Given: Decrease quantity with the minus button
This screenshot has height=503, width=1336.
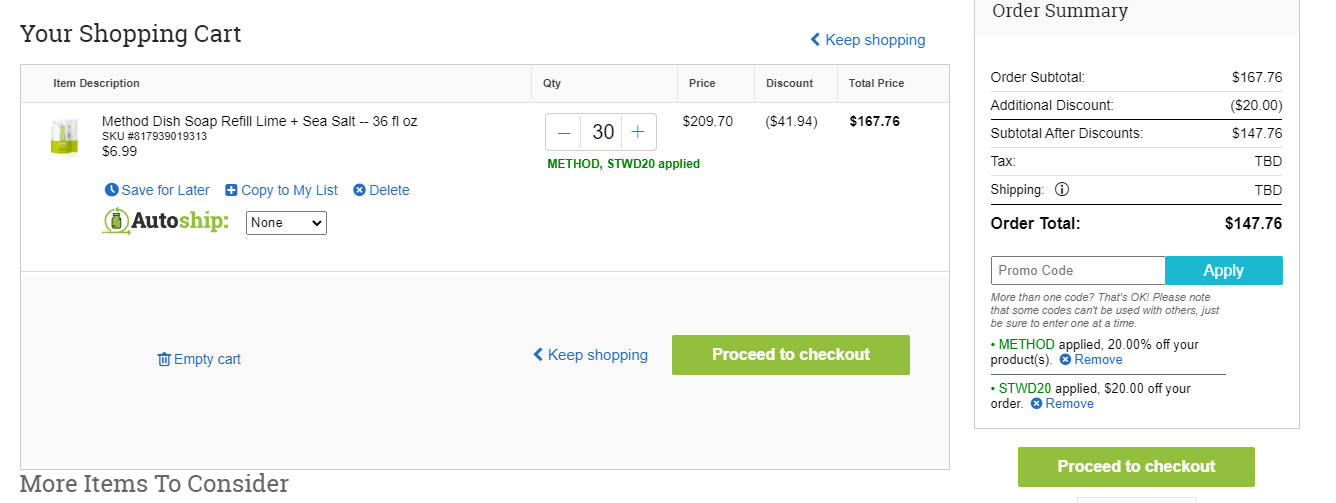Looking at the screenshot, I should point(564,132).
